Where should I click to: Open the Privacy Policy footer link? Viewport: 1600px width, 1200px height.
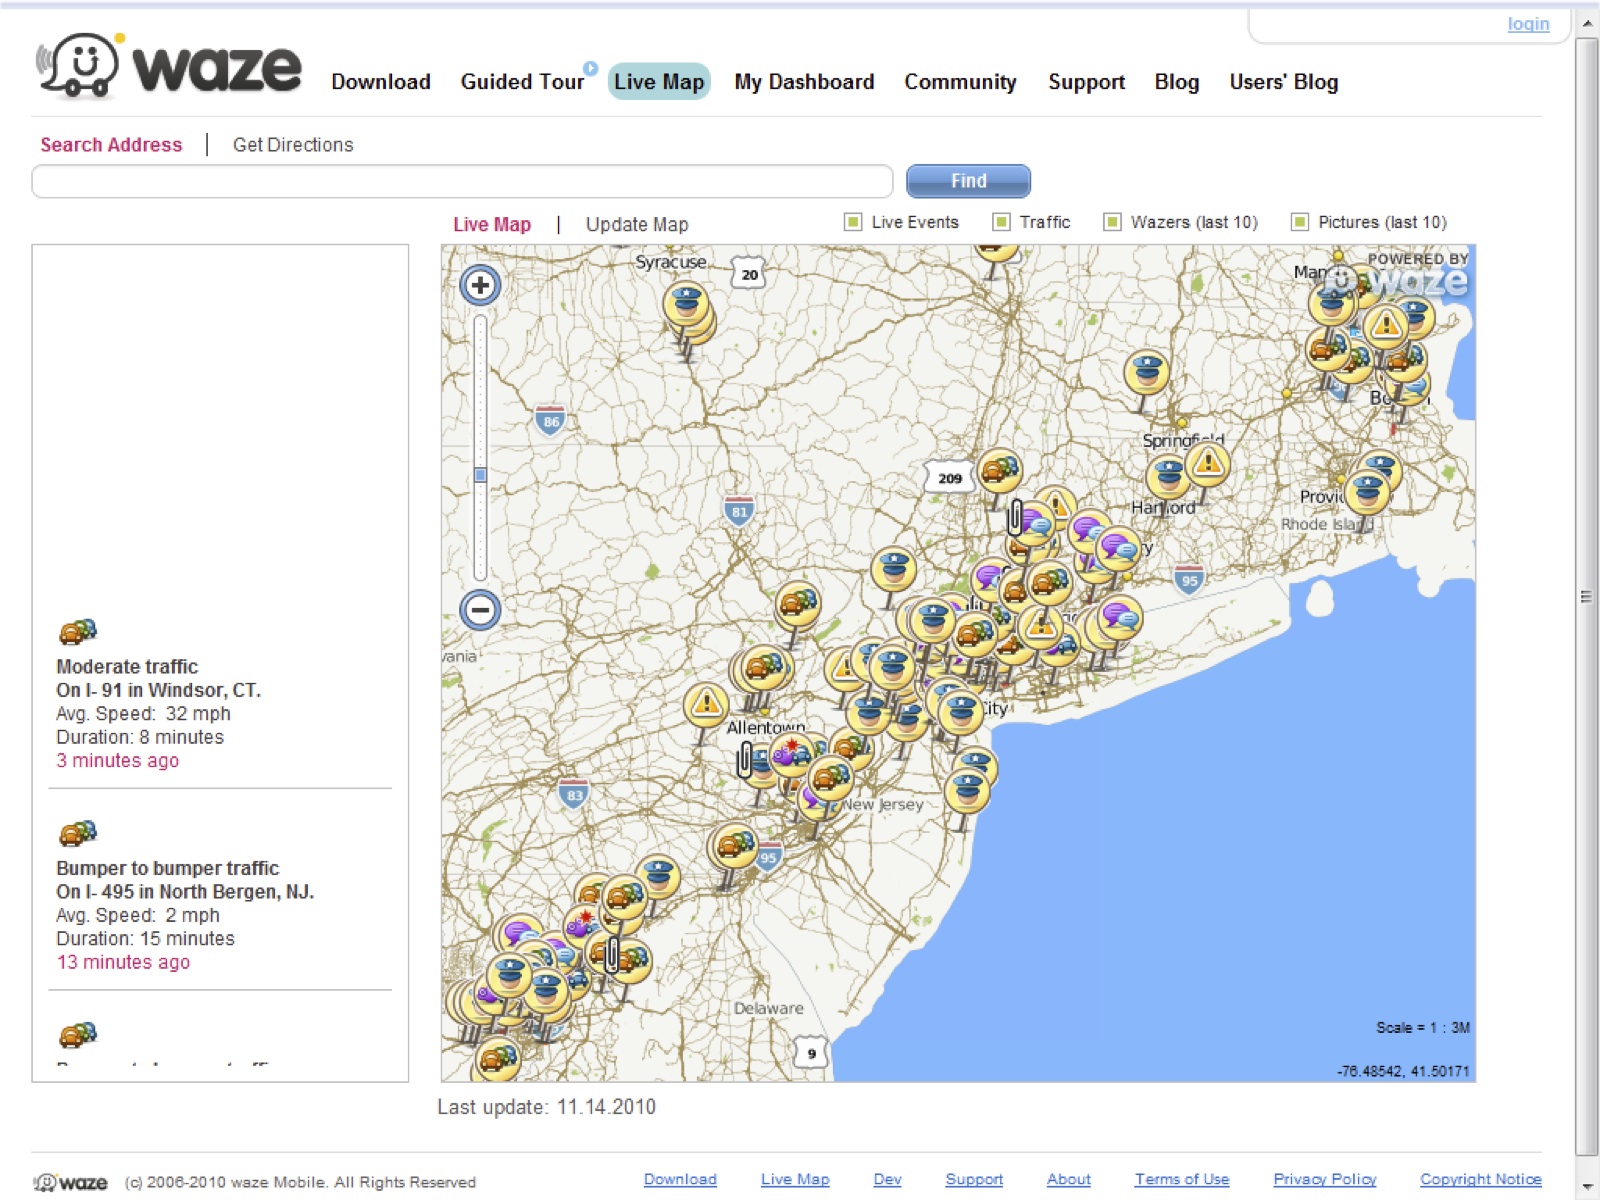tap(1324, 1179)
